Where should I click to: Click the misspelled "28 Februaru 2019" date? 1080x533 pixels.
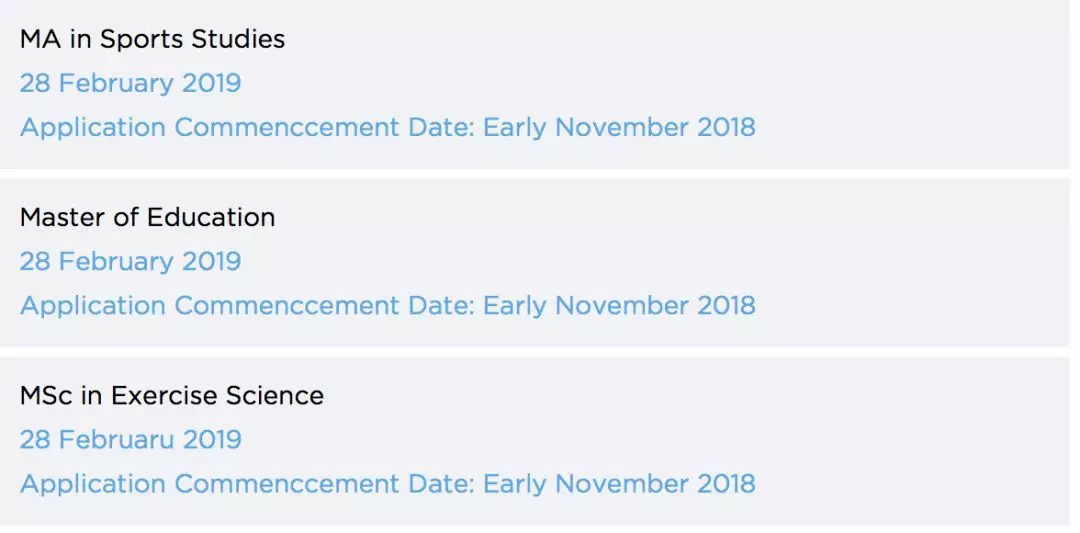click(130, 439)
